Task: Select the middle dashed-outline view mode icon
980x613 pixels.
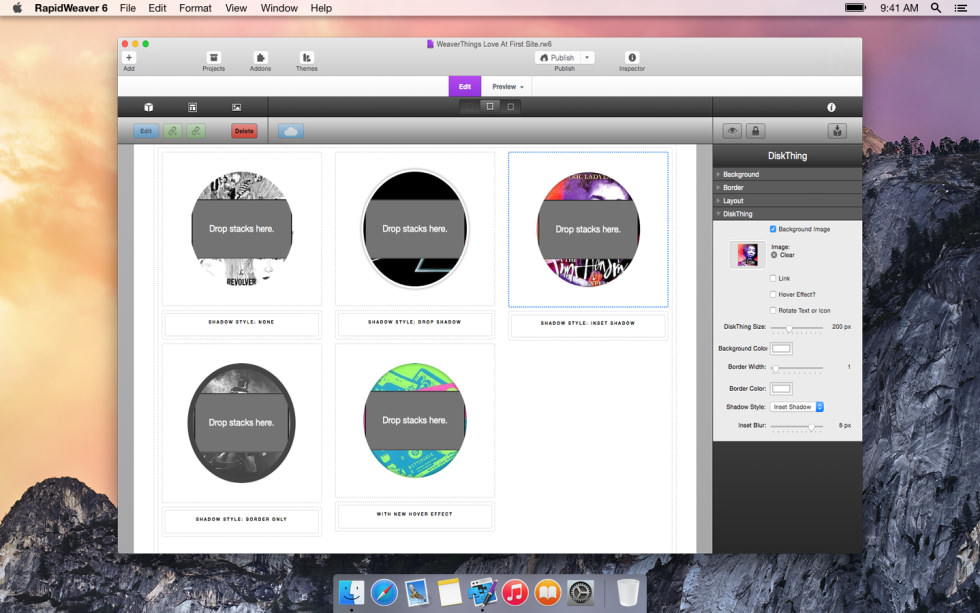Action: tap(490, 107)
